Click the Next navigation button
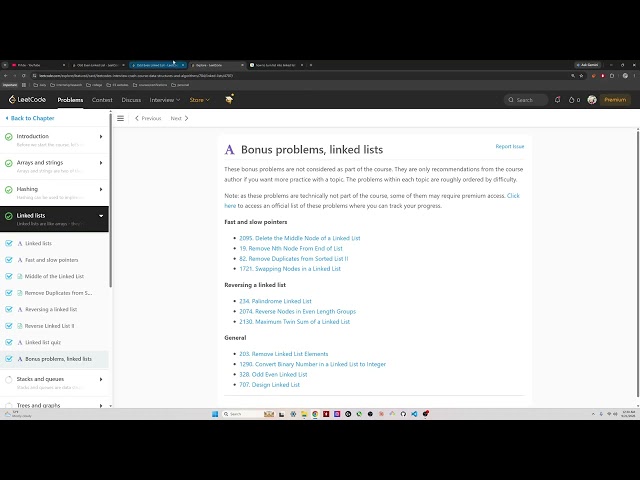Image resolution: width=640 pixels, height=480 pixels. 180,118
